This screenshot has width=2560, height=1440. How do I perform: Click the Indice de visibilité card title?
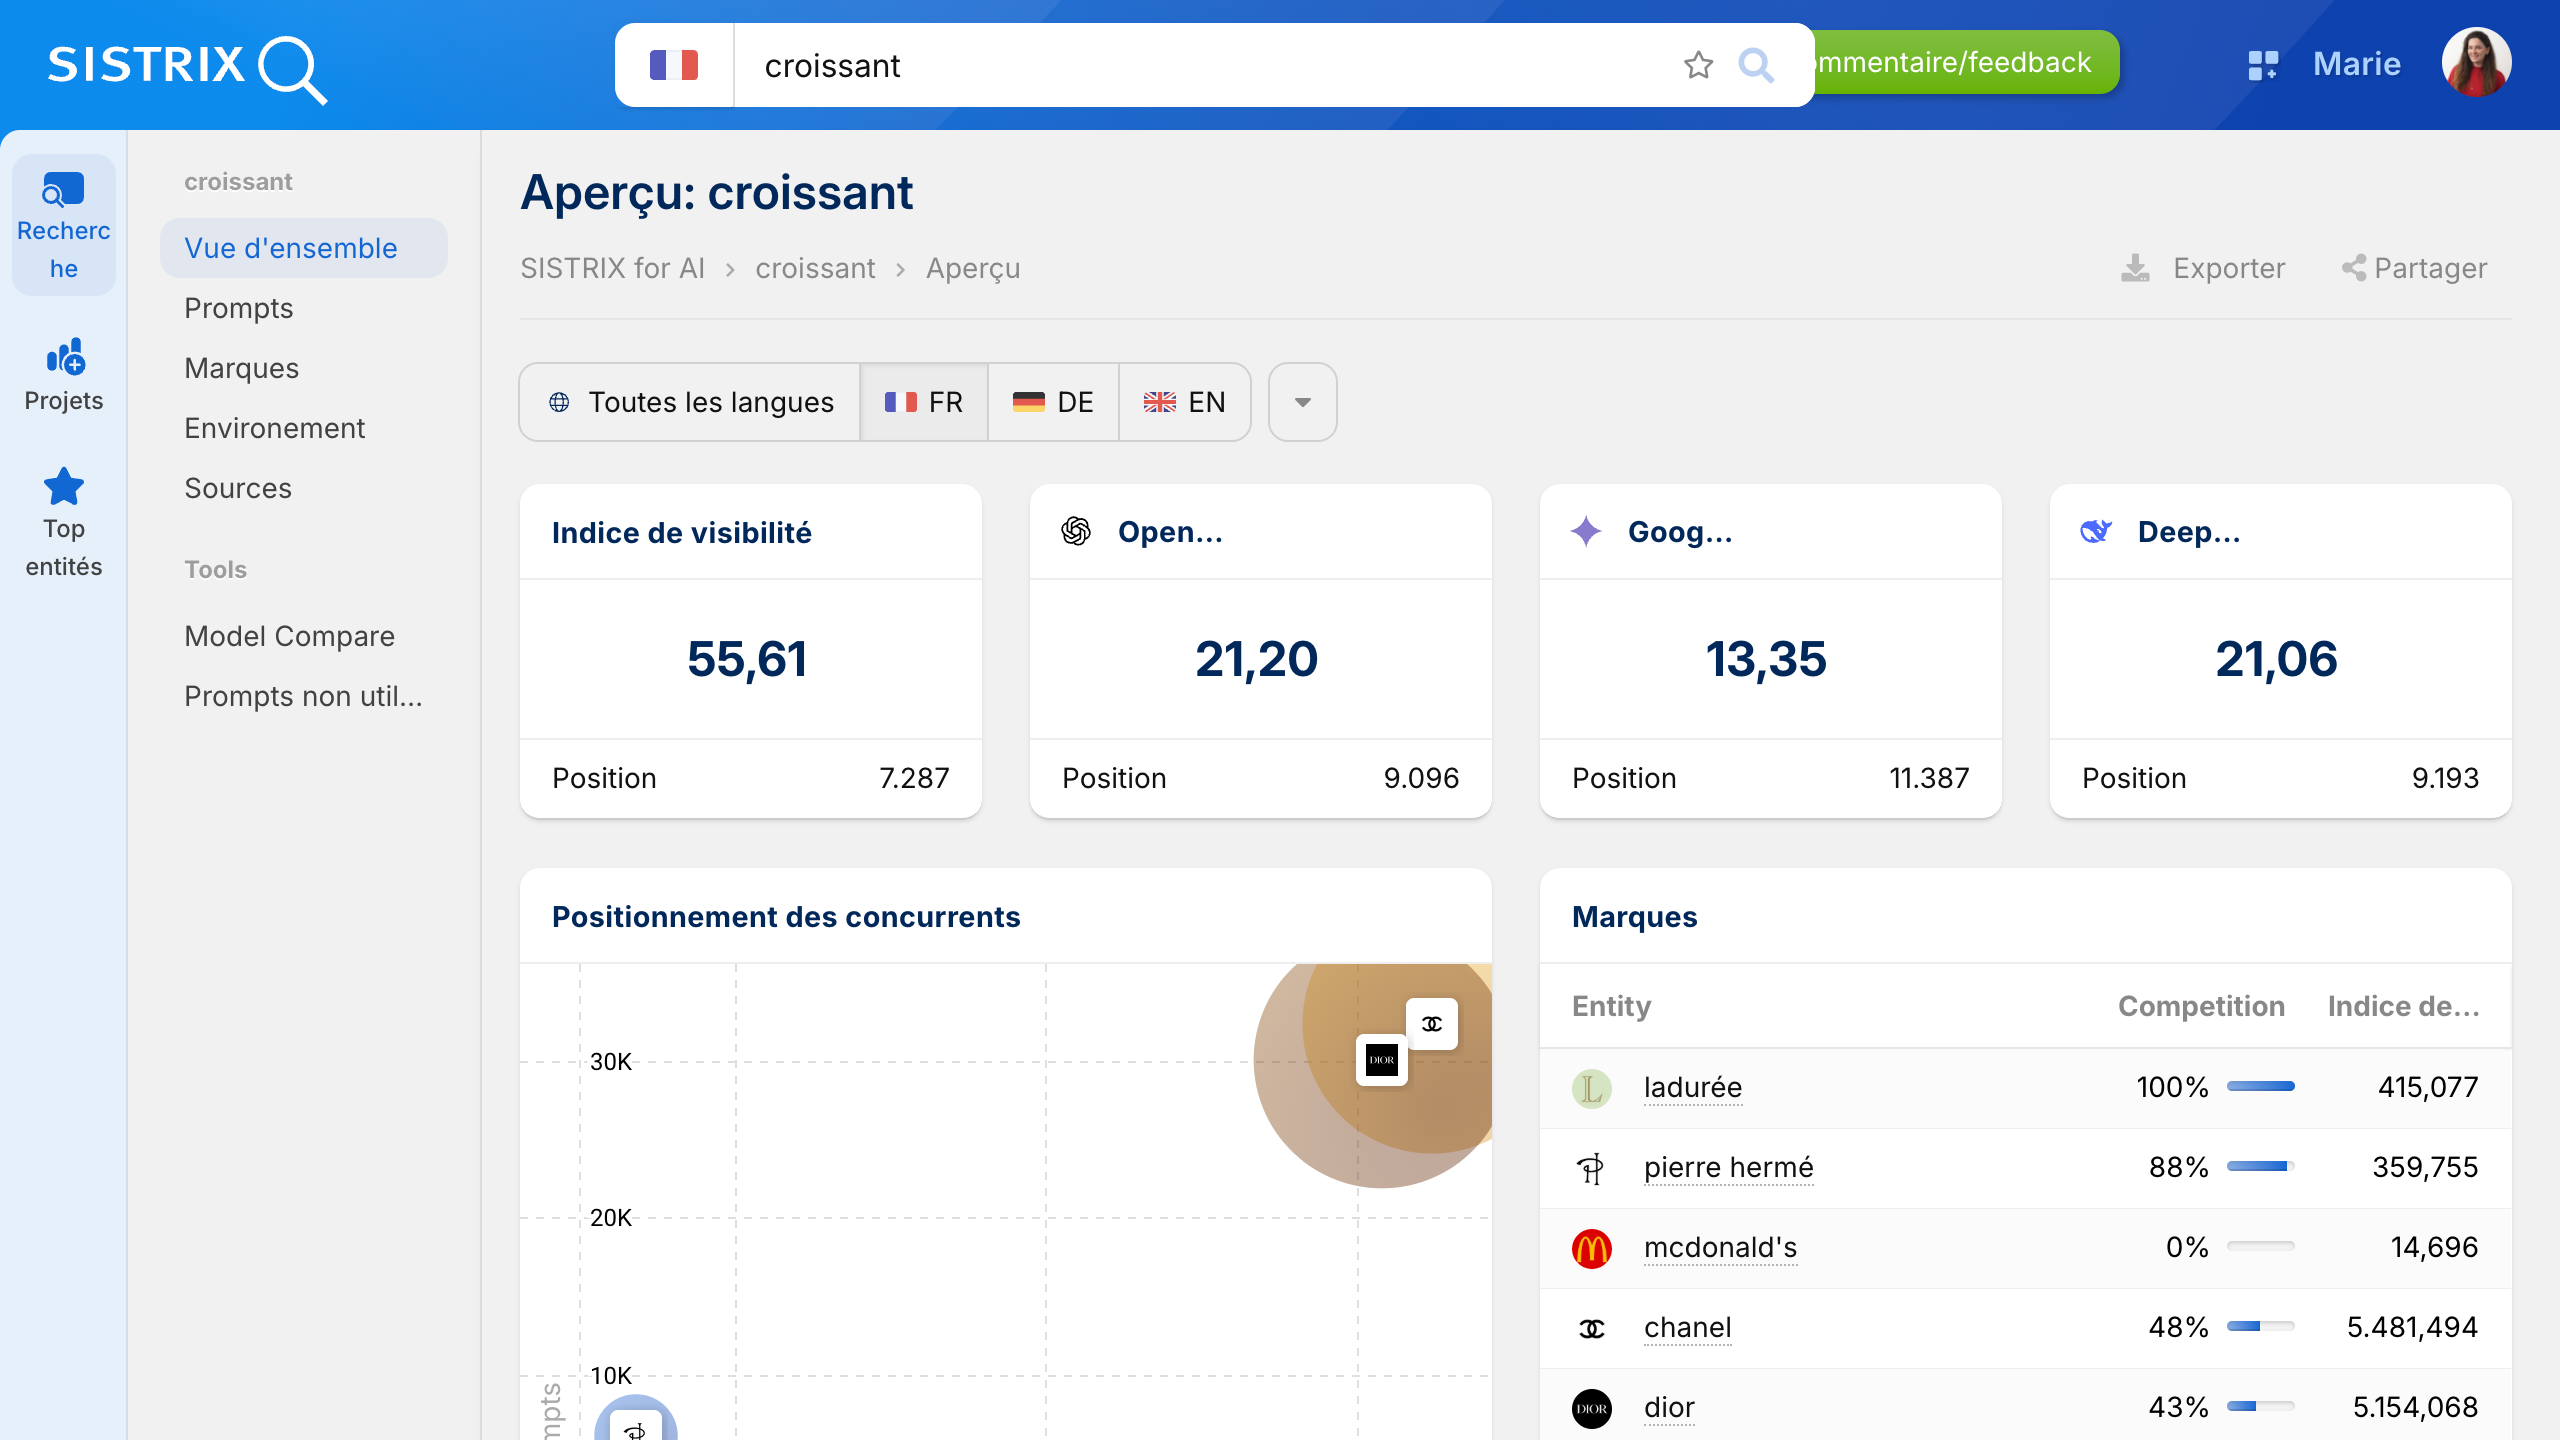tap(681, 533)
